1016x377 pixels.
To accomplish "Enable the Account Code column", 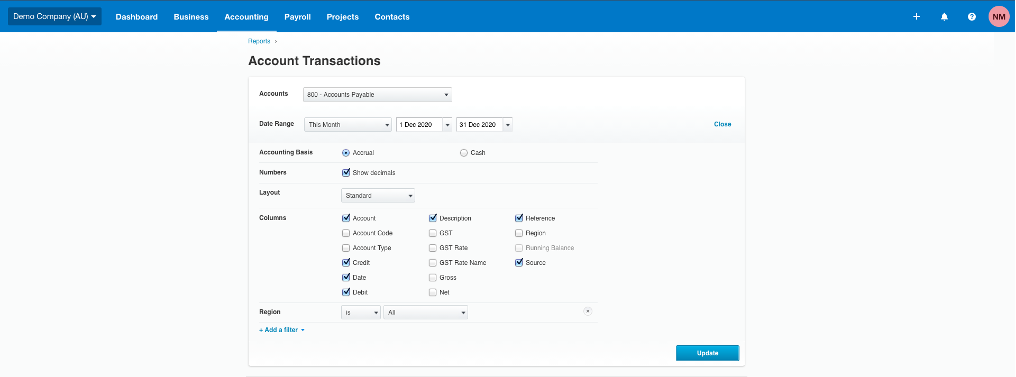I will coord(345,233).
